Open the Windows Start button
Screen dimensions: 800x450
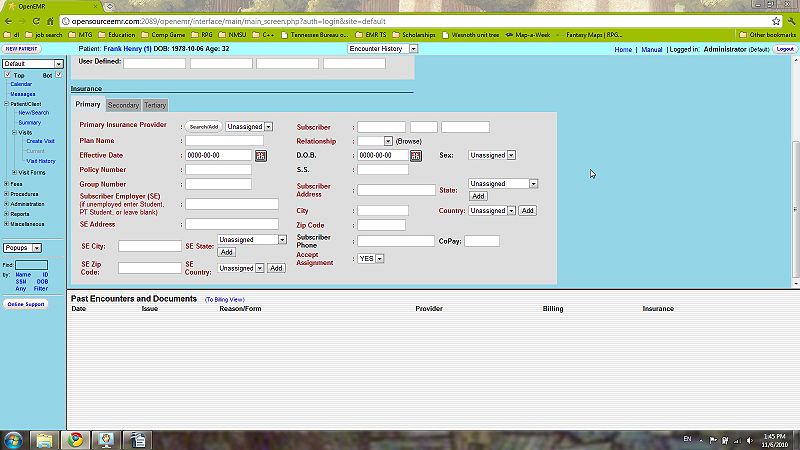(x=15, y=439)
